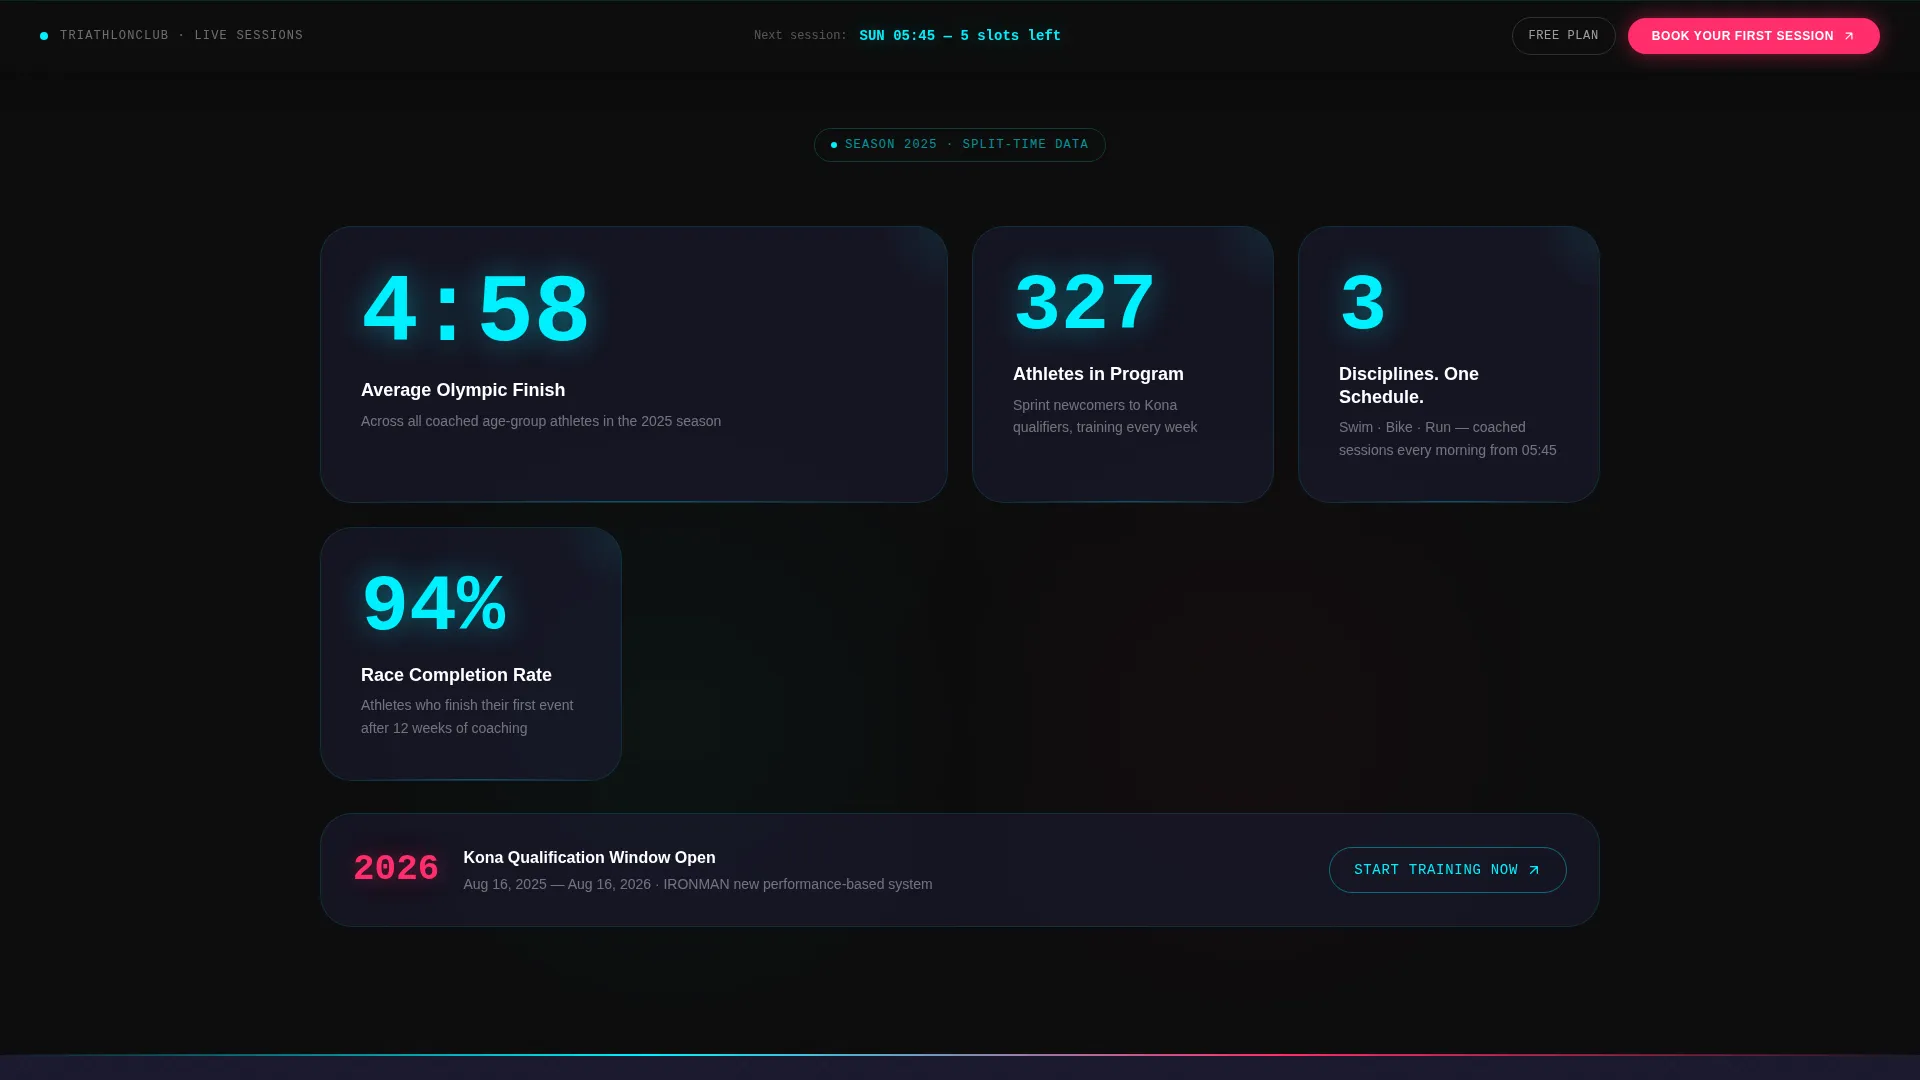Click 'Swim · Bike · Run' description text

click(1448, 438)
